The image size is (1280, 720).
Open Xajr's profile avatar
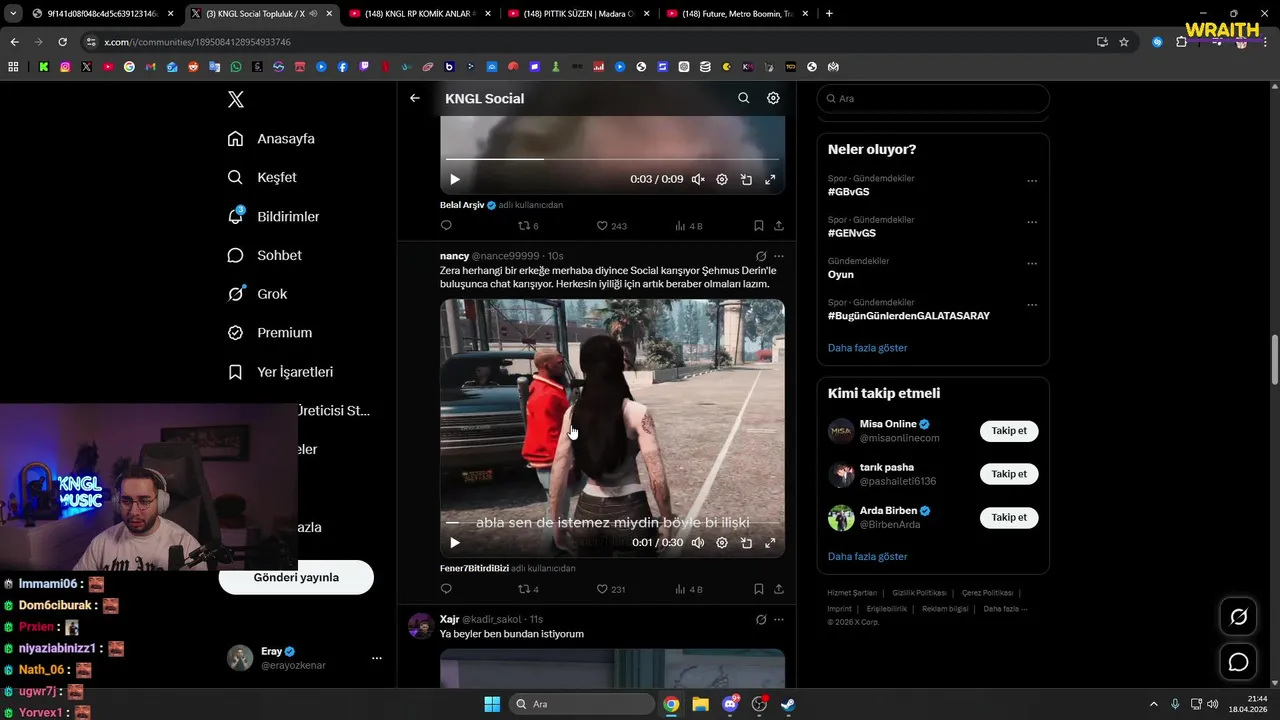(x=420, y=626)
